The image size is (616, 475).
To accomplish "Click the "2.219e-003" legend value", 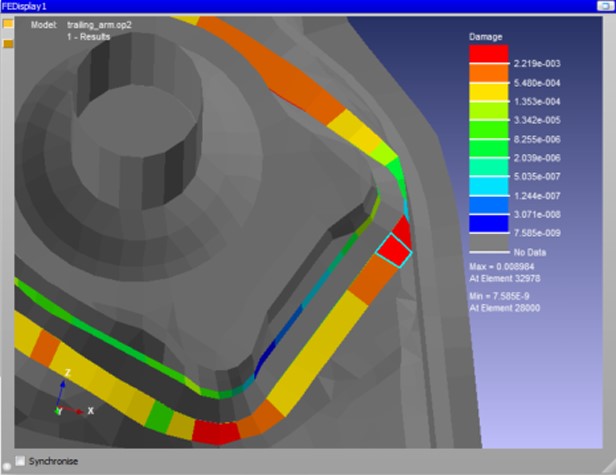I will click(537, 64).
